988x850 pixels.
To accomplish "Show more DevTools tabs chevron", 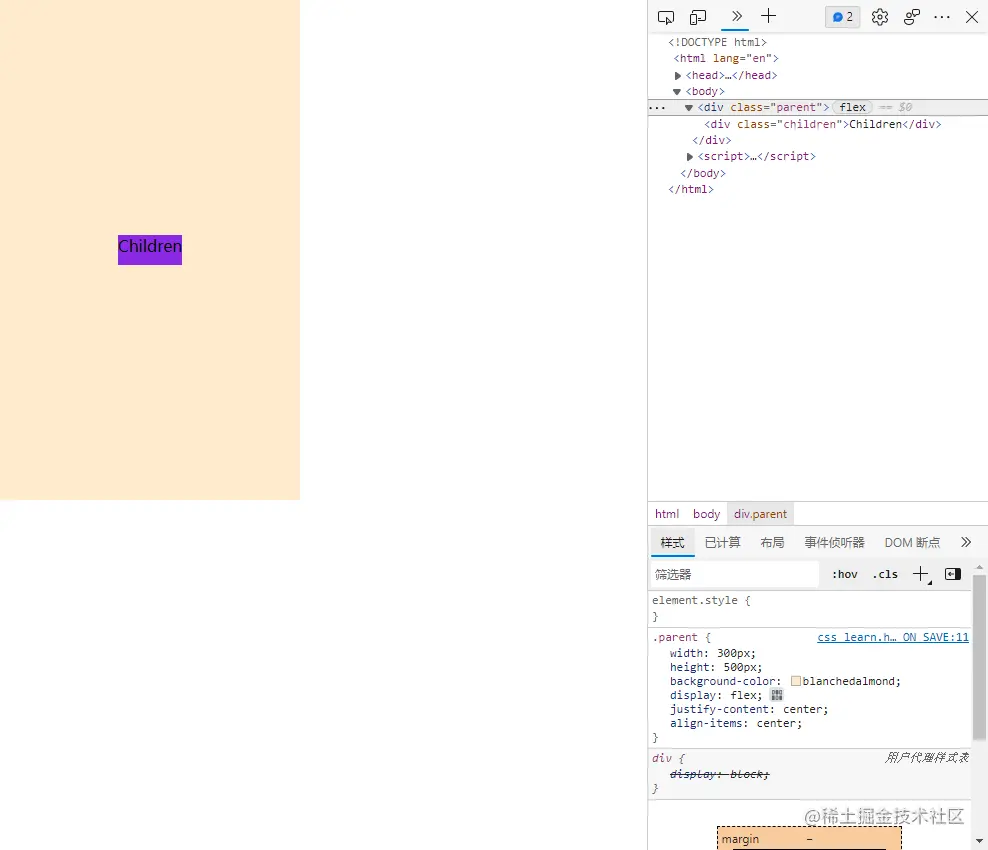I will coord(735,16).
